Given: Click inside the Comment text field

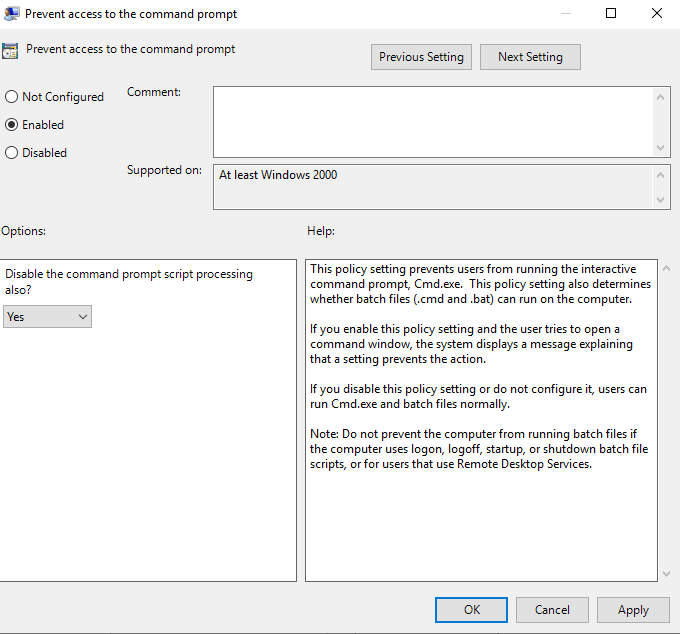Looking at the screenshot, I should (432, 121).
